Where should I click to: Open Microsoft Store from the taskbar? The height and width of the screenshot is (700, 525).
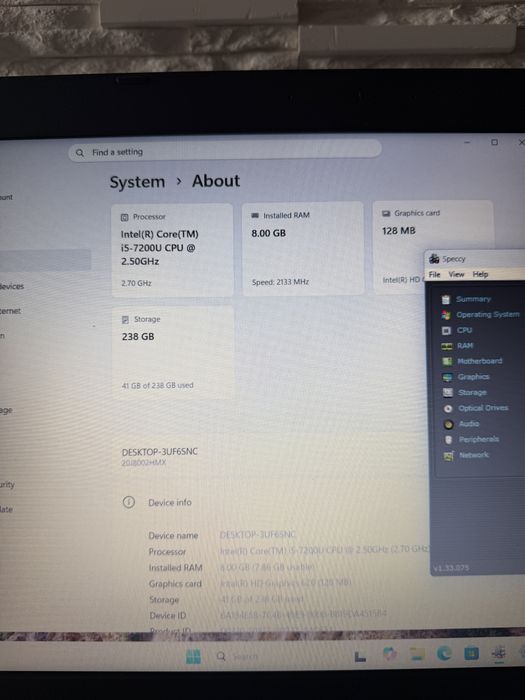tap(471, 653)
